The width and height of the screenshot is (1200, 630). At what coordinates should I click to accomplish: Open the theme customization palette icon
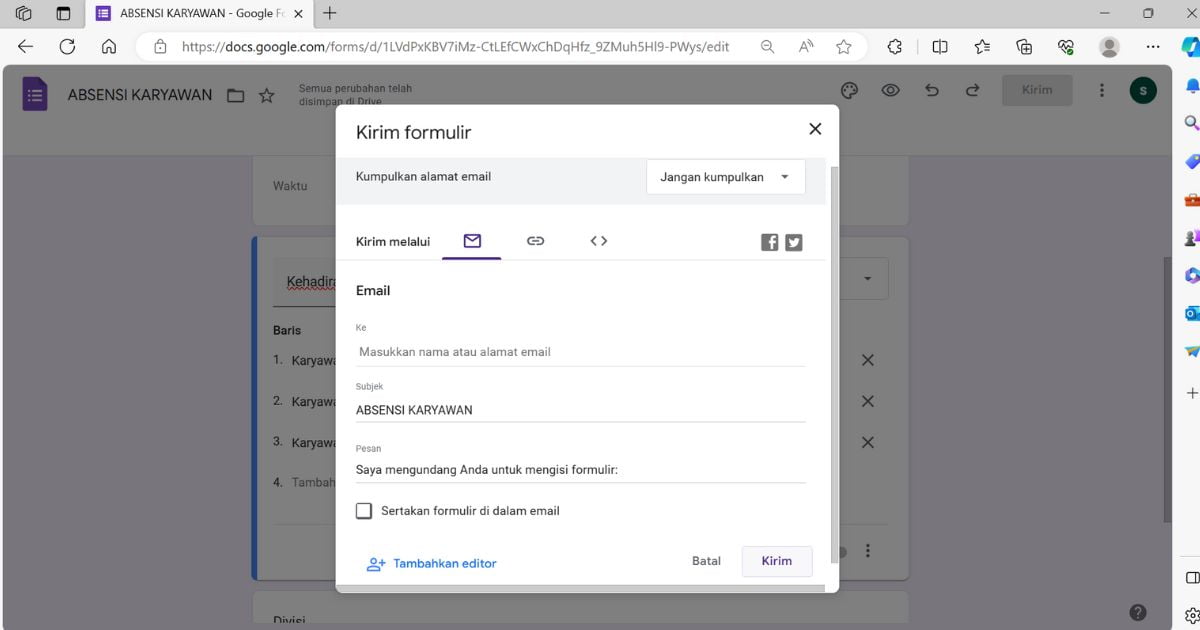(849, 90)
